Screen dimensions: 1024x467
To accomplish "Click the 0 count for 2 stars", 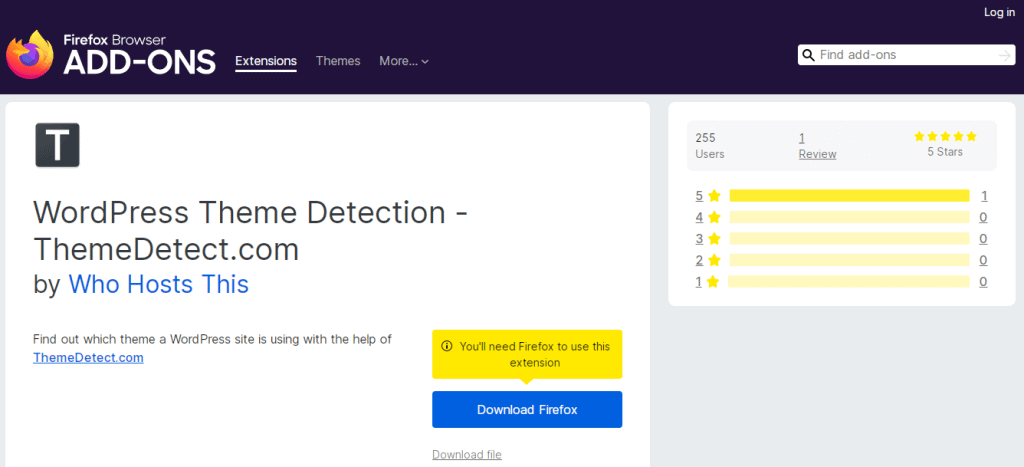I will (984, 260).
